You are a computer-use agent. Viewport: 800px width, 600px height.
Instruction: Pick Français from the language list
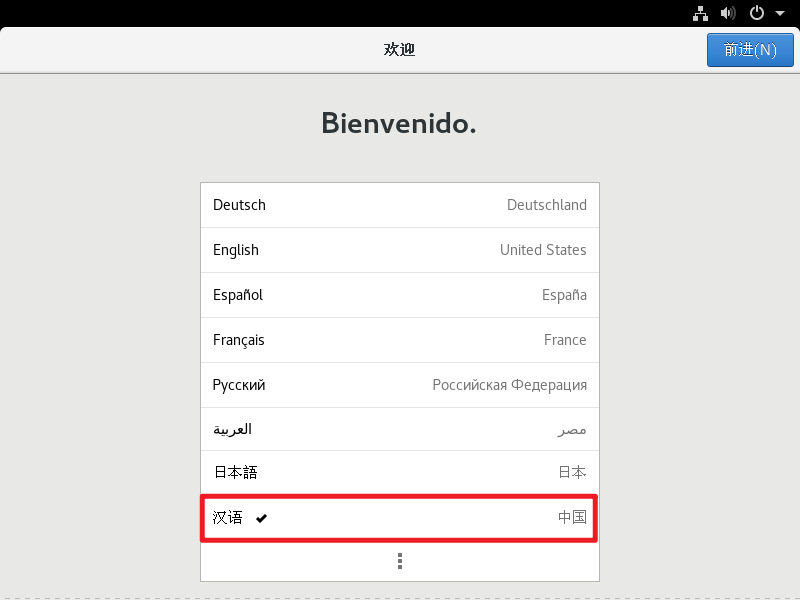(x=400, y=340)
